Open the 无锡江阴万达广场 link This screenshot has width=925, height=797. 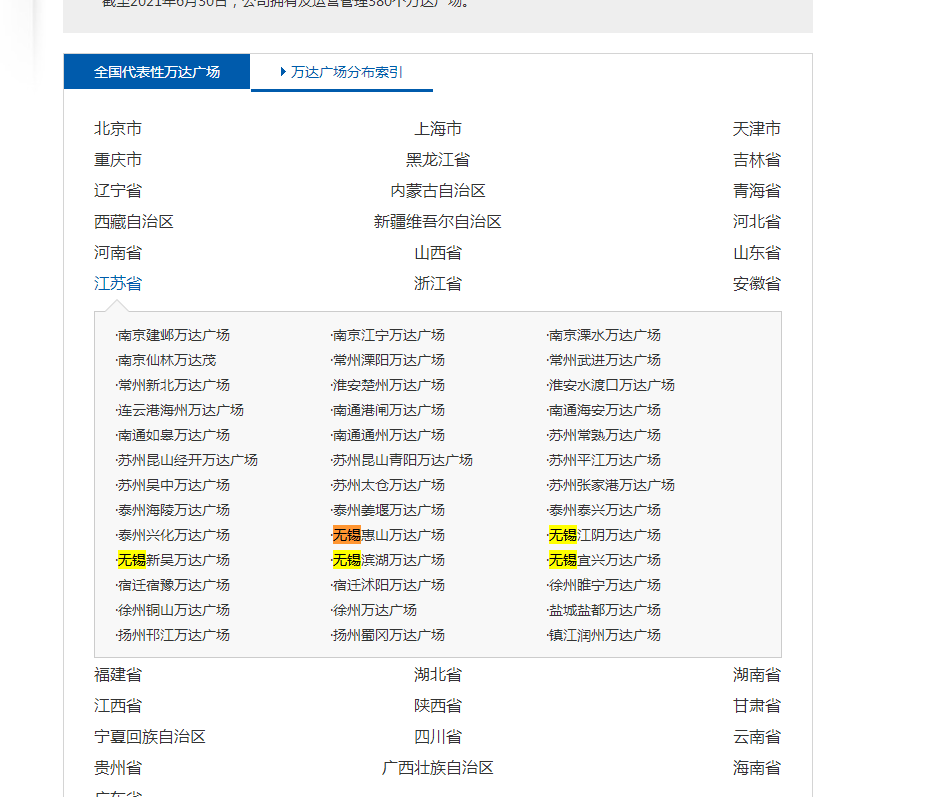pyautogui.click(x=604, y=535)
